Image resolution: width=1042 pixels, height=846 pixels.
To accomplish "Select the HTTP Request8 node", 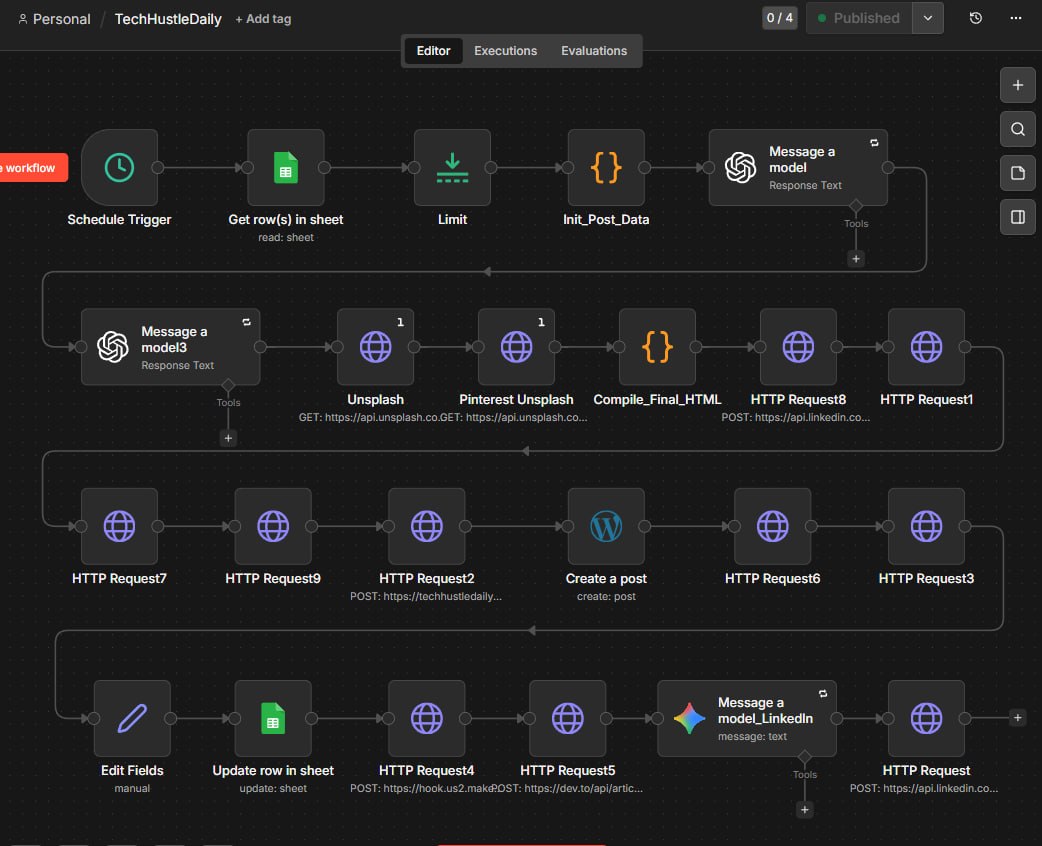I will [x=798, y=347].
